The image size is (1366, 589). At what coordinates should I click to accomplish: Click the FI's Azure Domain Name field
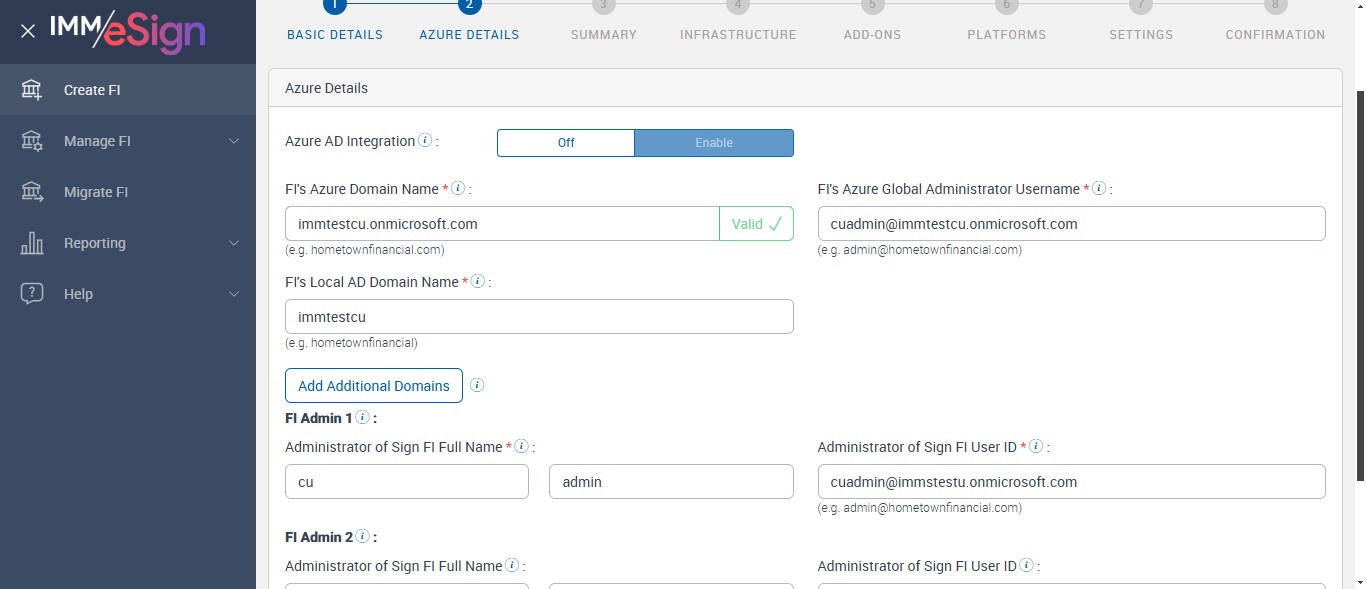click(x=502, y=224)
